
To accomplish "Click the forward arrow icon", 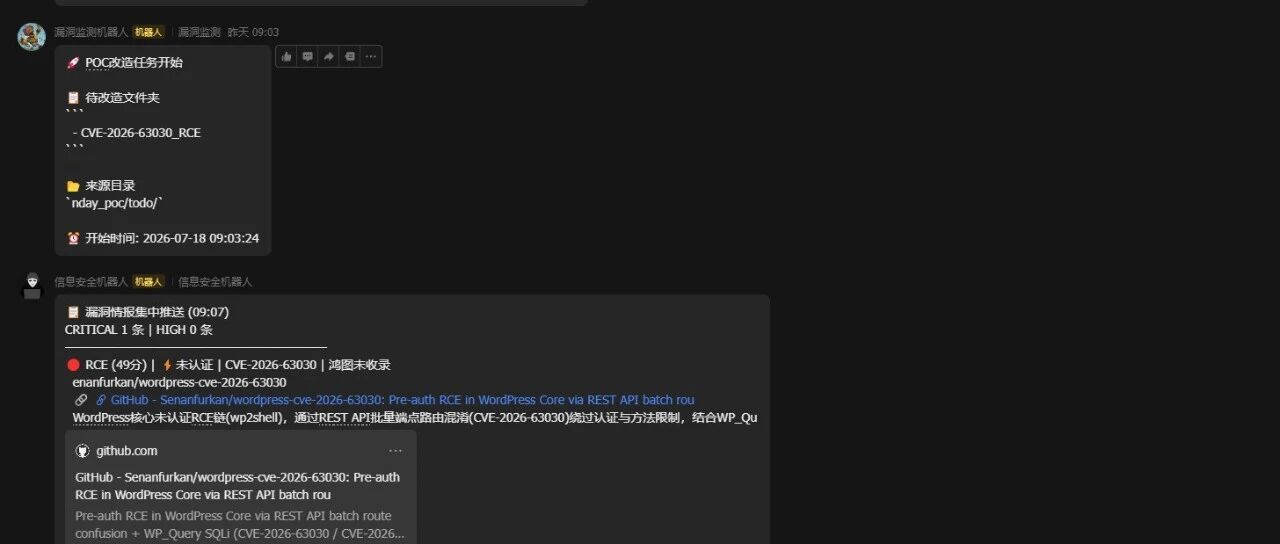I will (329, 57).
